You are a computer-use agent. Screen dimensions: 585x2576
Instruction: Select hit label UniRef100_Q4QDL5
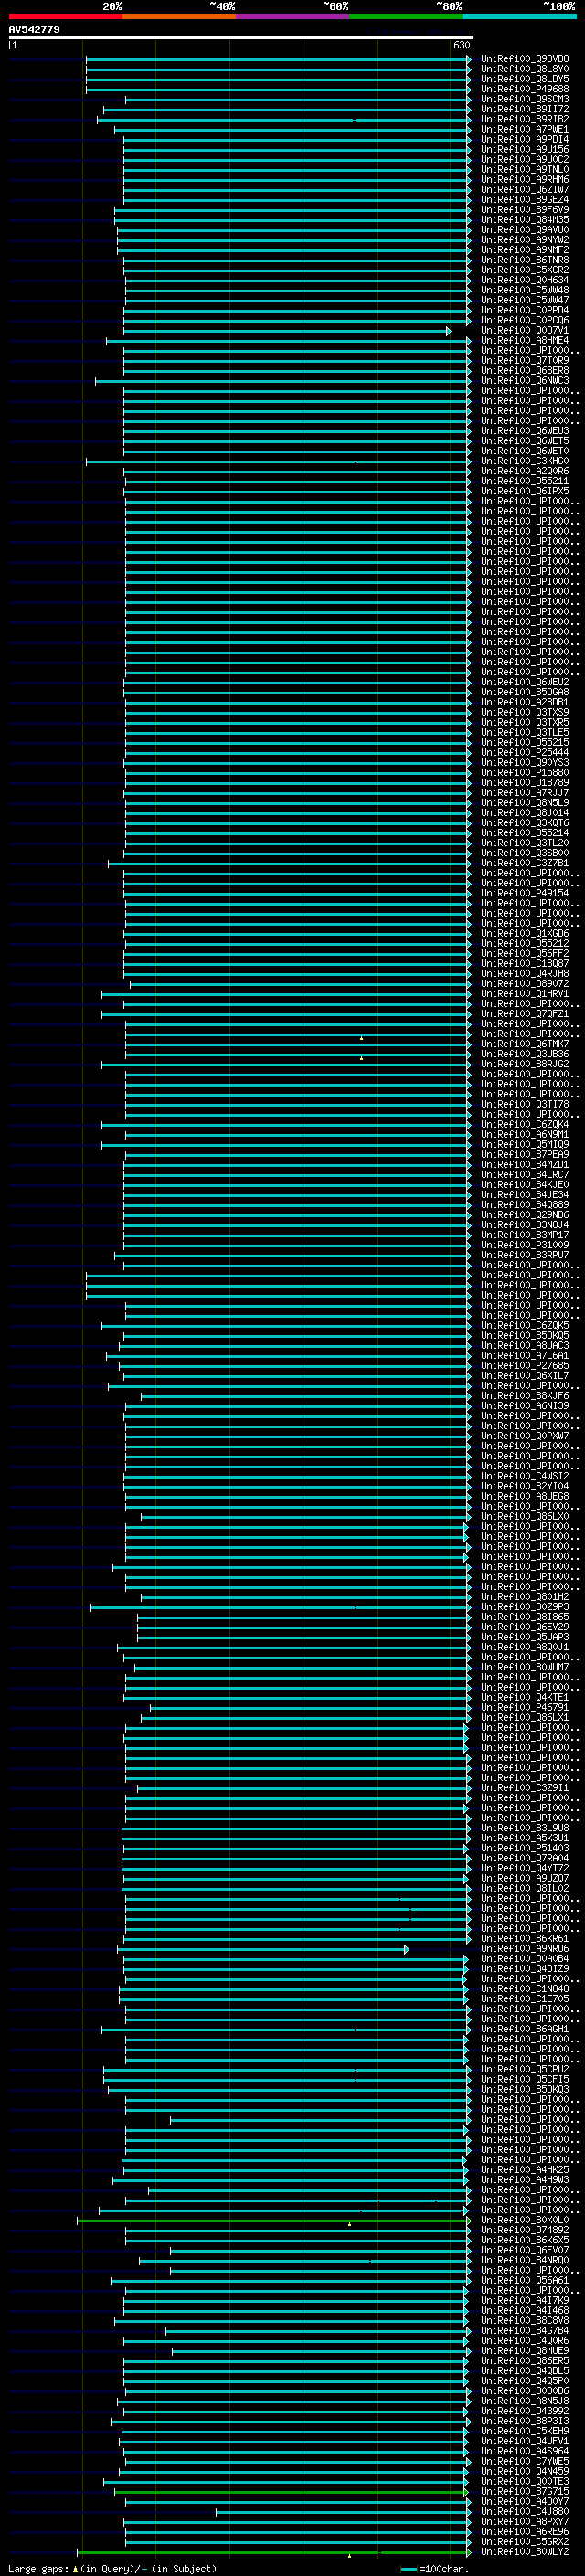tap(524, 2371)
